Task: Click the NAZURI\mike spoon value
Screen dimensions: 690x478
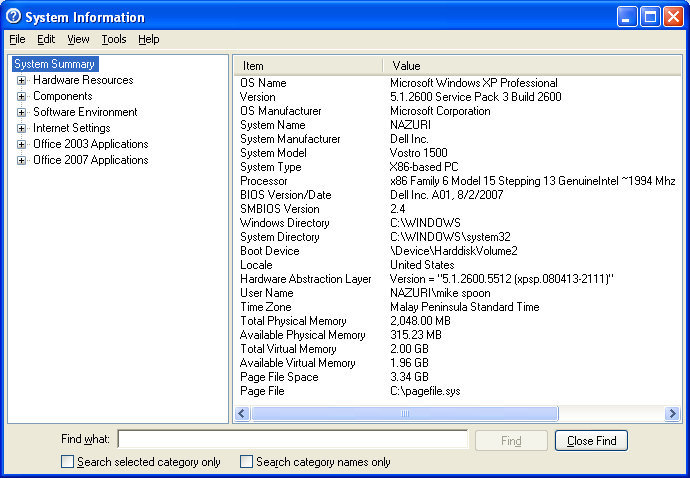Action: [440, 293]
